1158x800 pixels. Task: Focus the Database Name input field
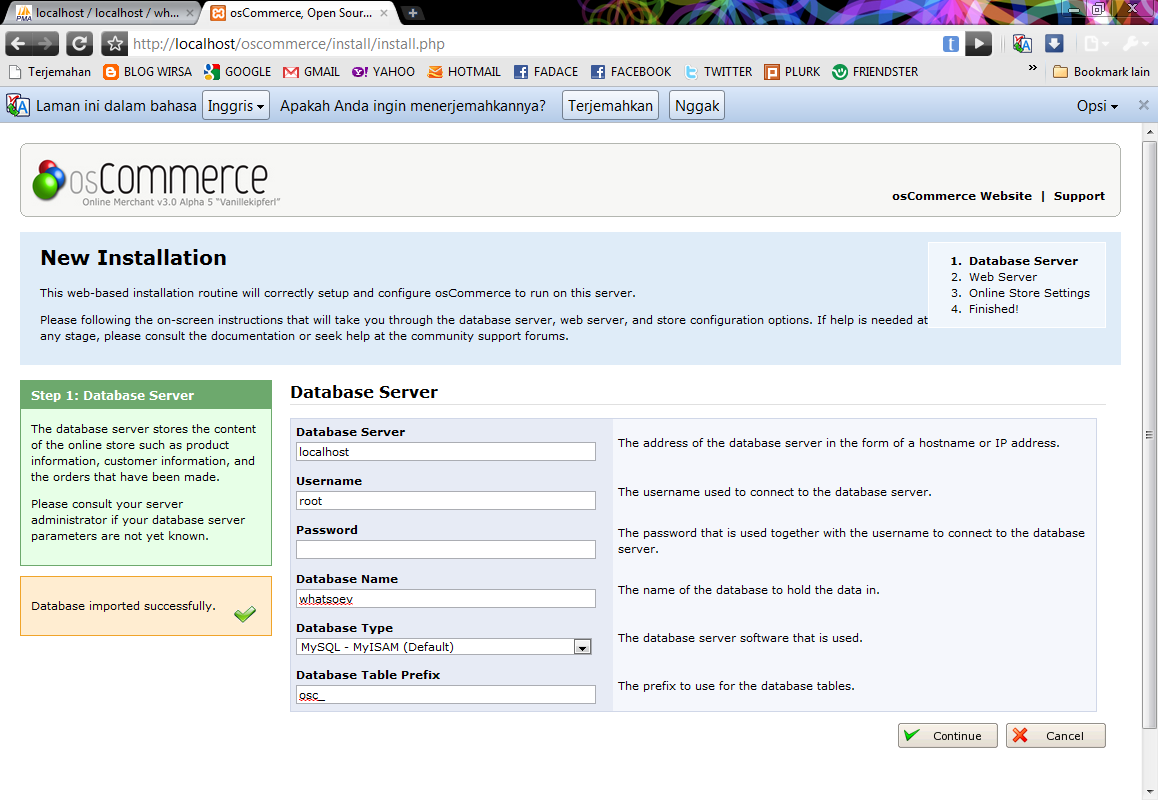(x=445, y=598)
